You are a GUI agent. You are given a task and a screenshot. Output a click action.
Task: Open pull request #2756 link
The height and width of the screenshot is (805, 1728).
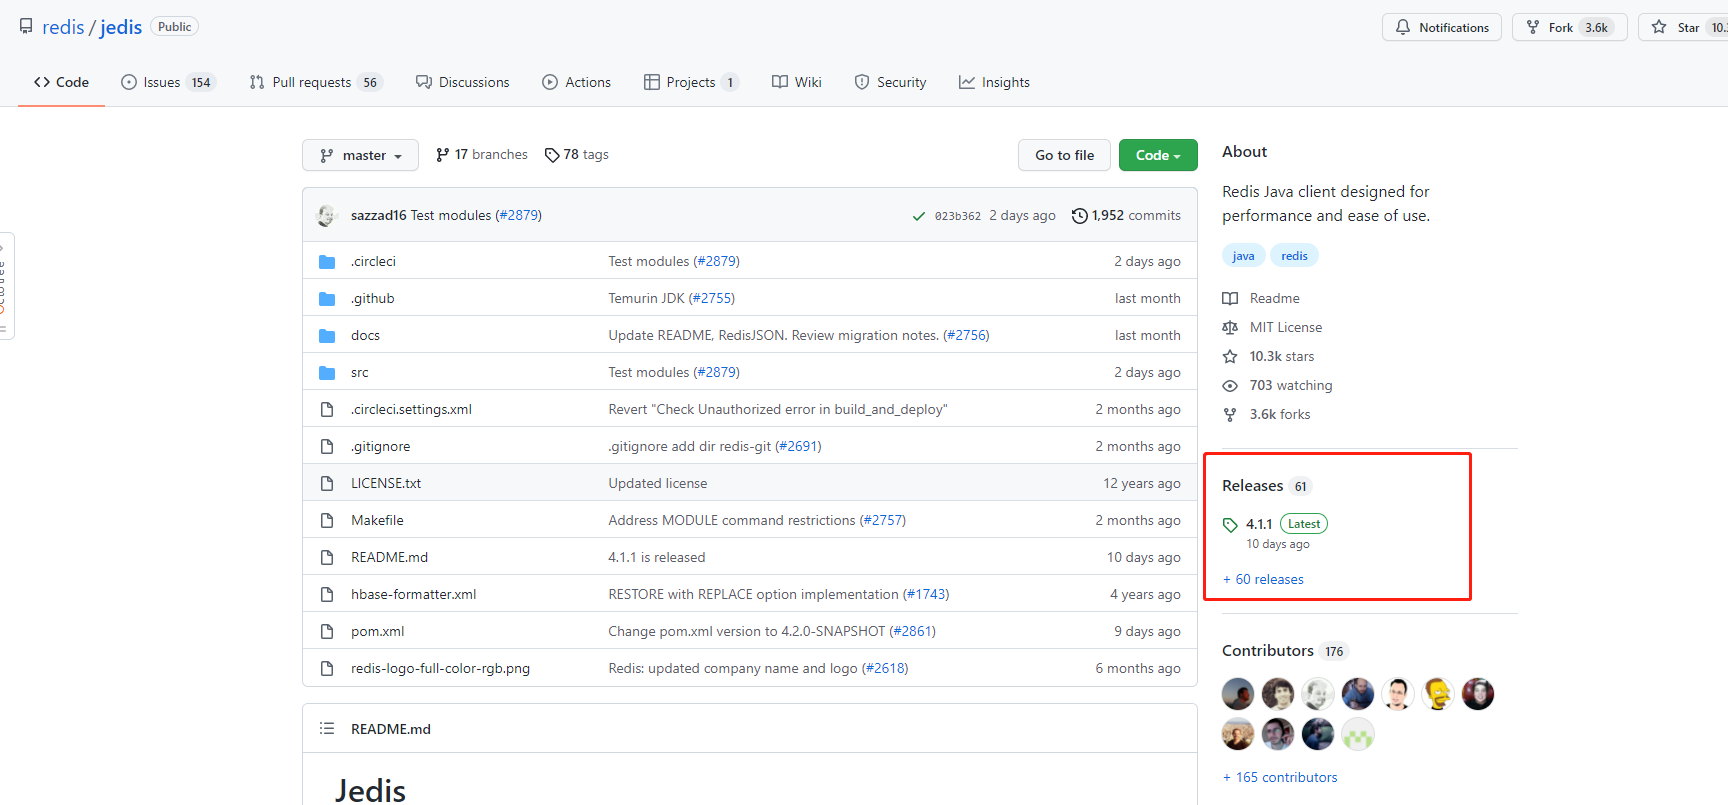pyautogui.click(x=968, y=335)
